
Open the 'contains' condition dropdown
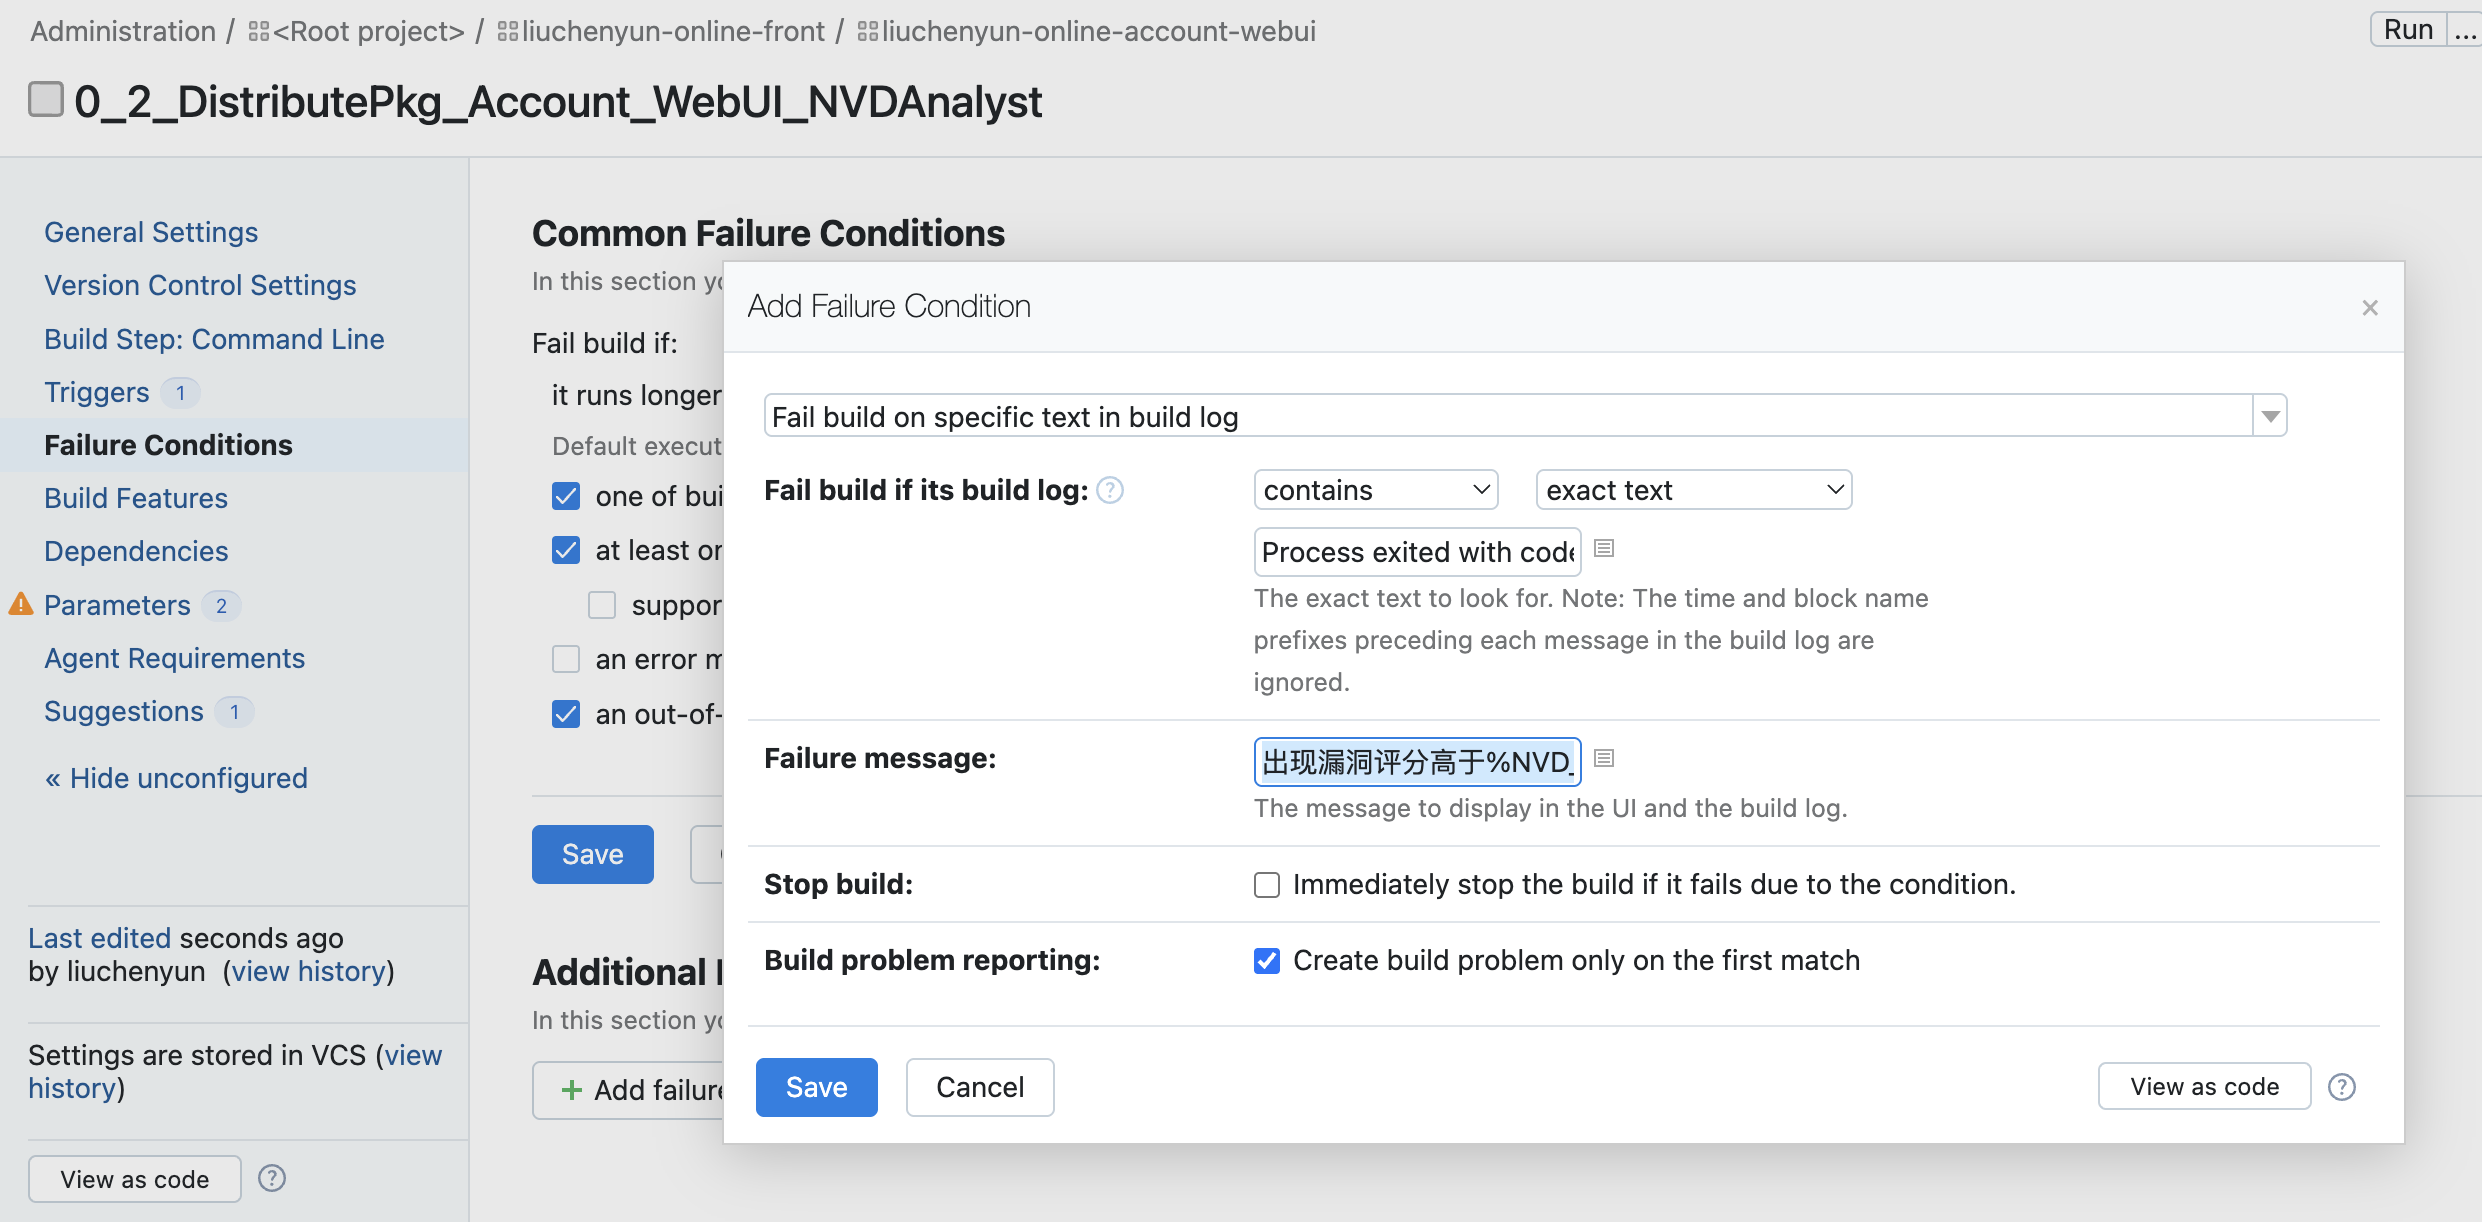click(x=1376, y=490)
